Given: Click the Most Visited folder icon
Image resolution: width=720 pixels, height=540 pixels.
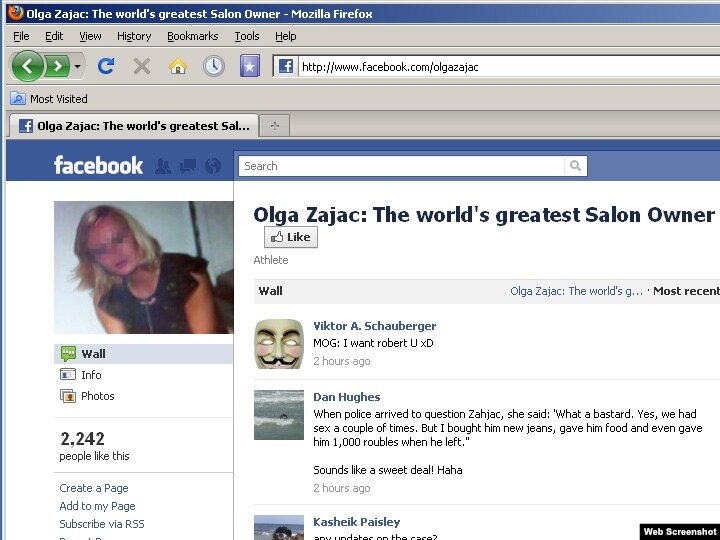Looking at the screenshot, I should 18,98.
